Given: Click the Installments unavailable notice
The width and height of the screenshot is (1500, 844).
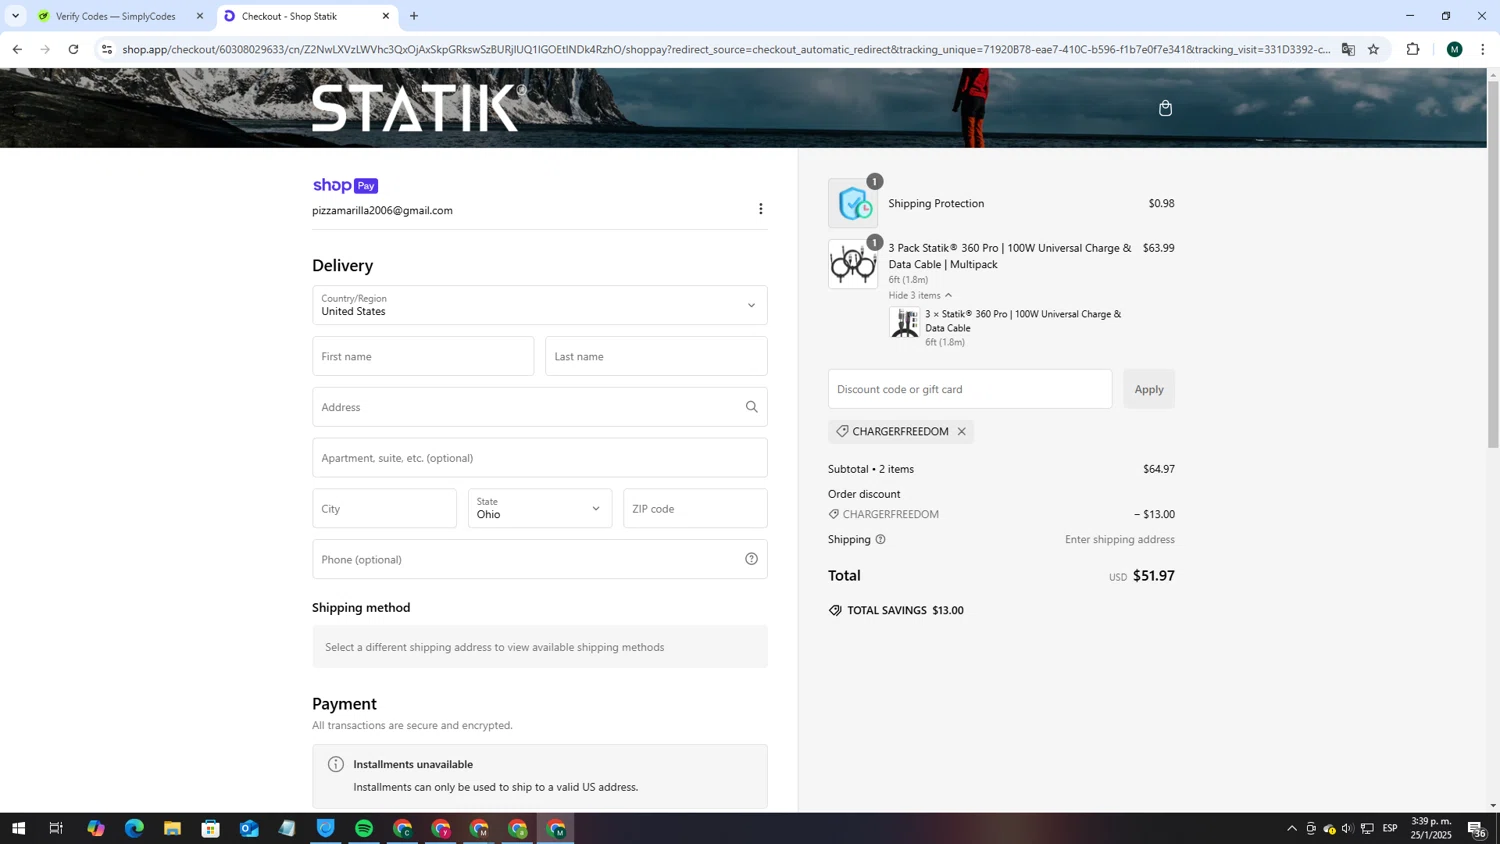Looking at the screenshot, I should coord(540,776).
